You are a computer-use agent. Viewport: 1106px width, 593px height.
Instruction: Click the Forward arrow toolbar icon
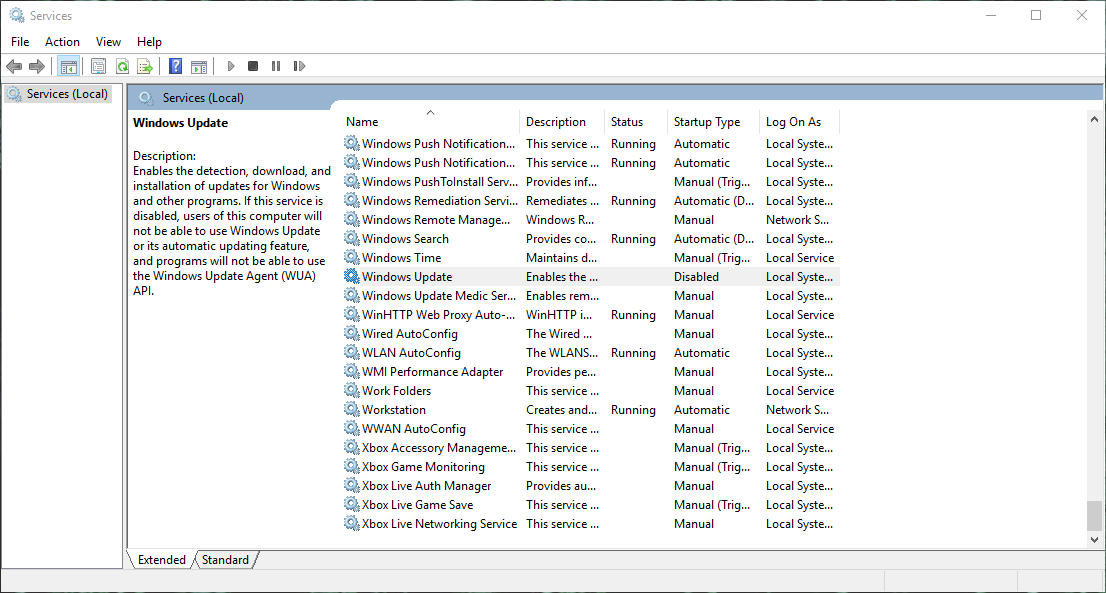click(37, 66)
